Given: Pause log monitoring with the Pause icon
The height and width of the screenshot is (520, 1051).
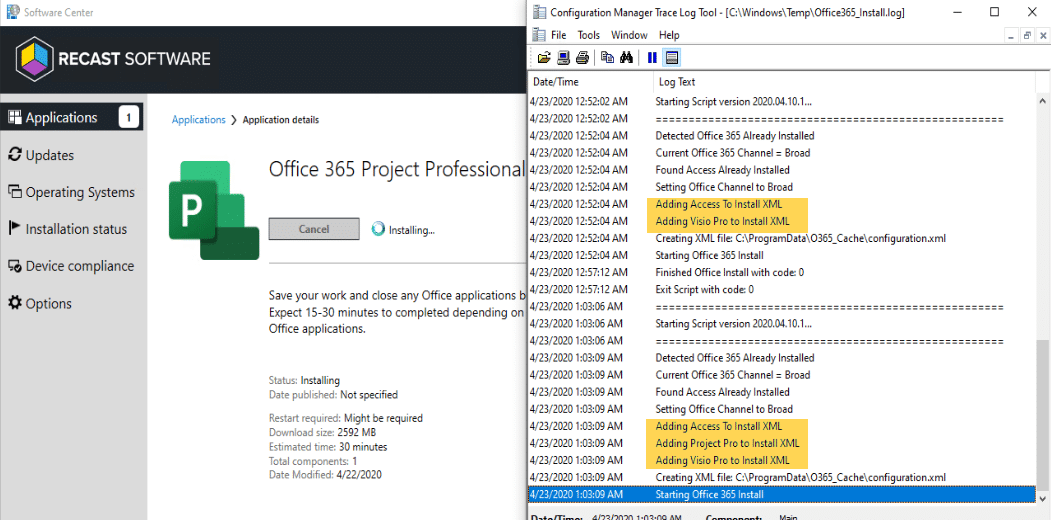Looking at the screenshot, I should (x=652, y=57).
